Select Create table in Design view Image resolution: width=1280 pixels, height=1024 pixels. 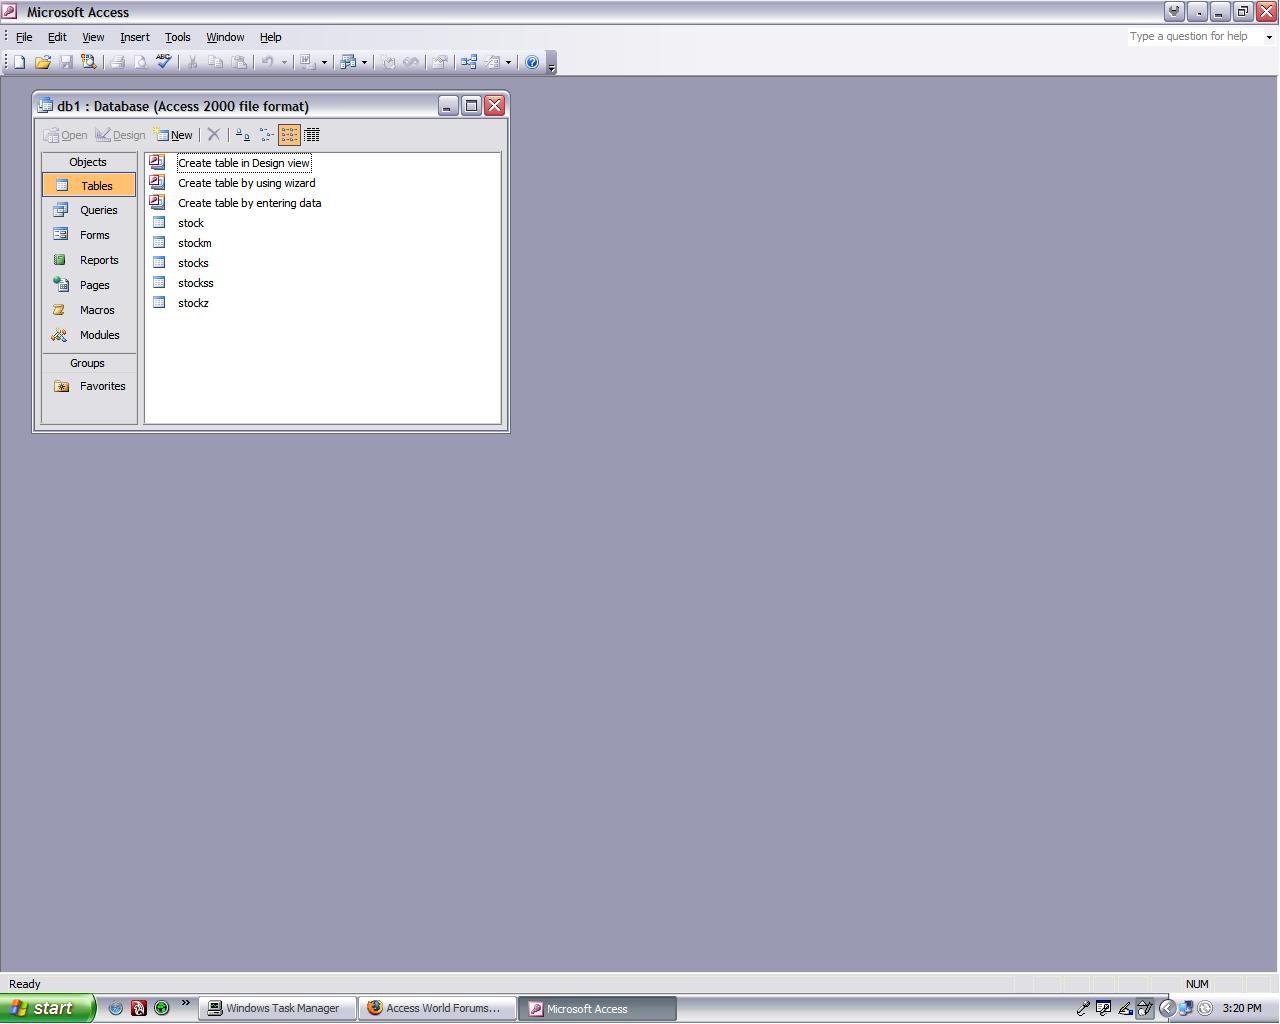[244, 163]
